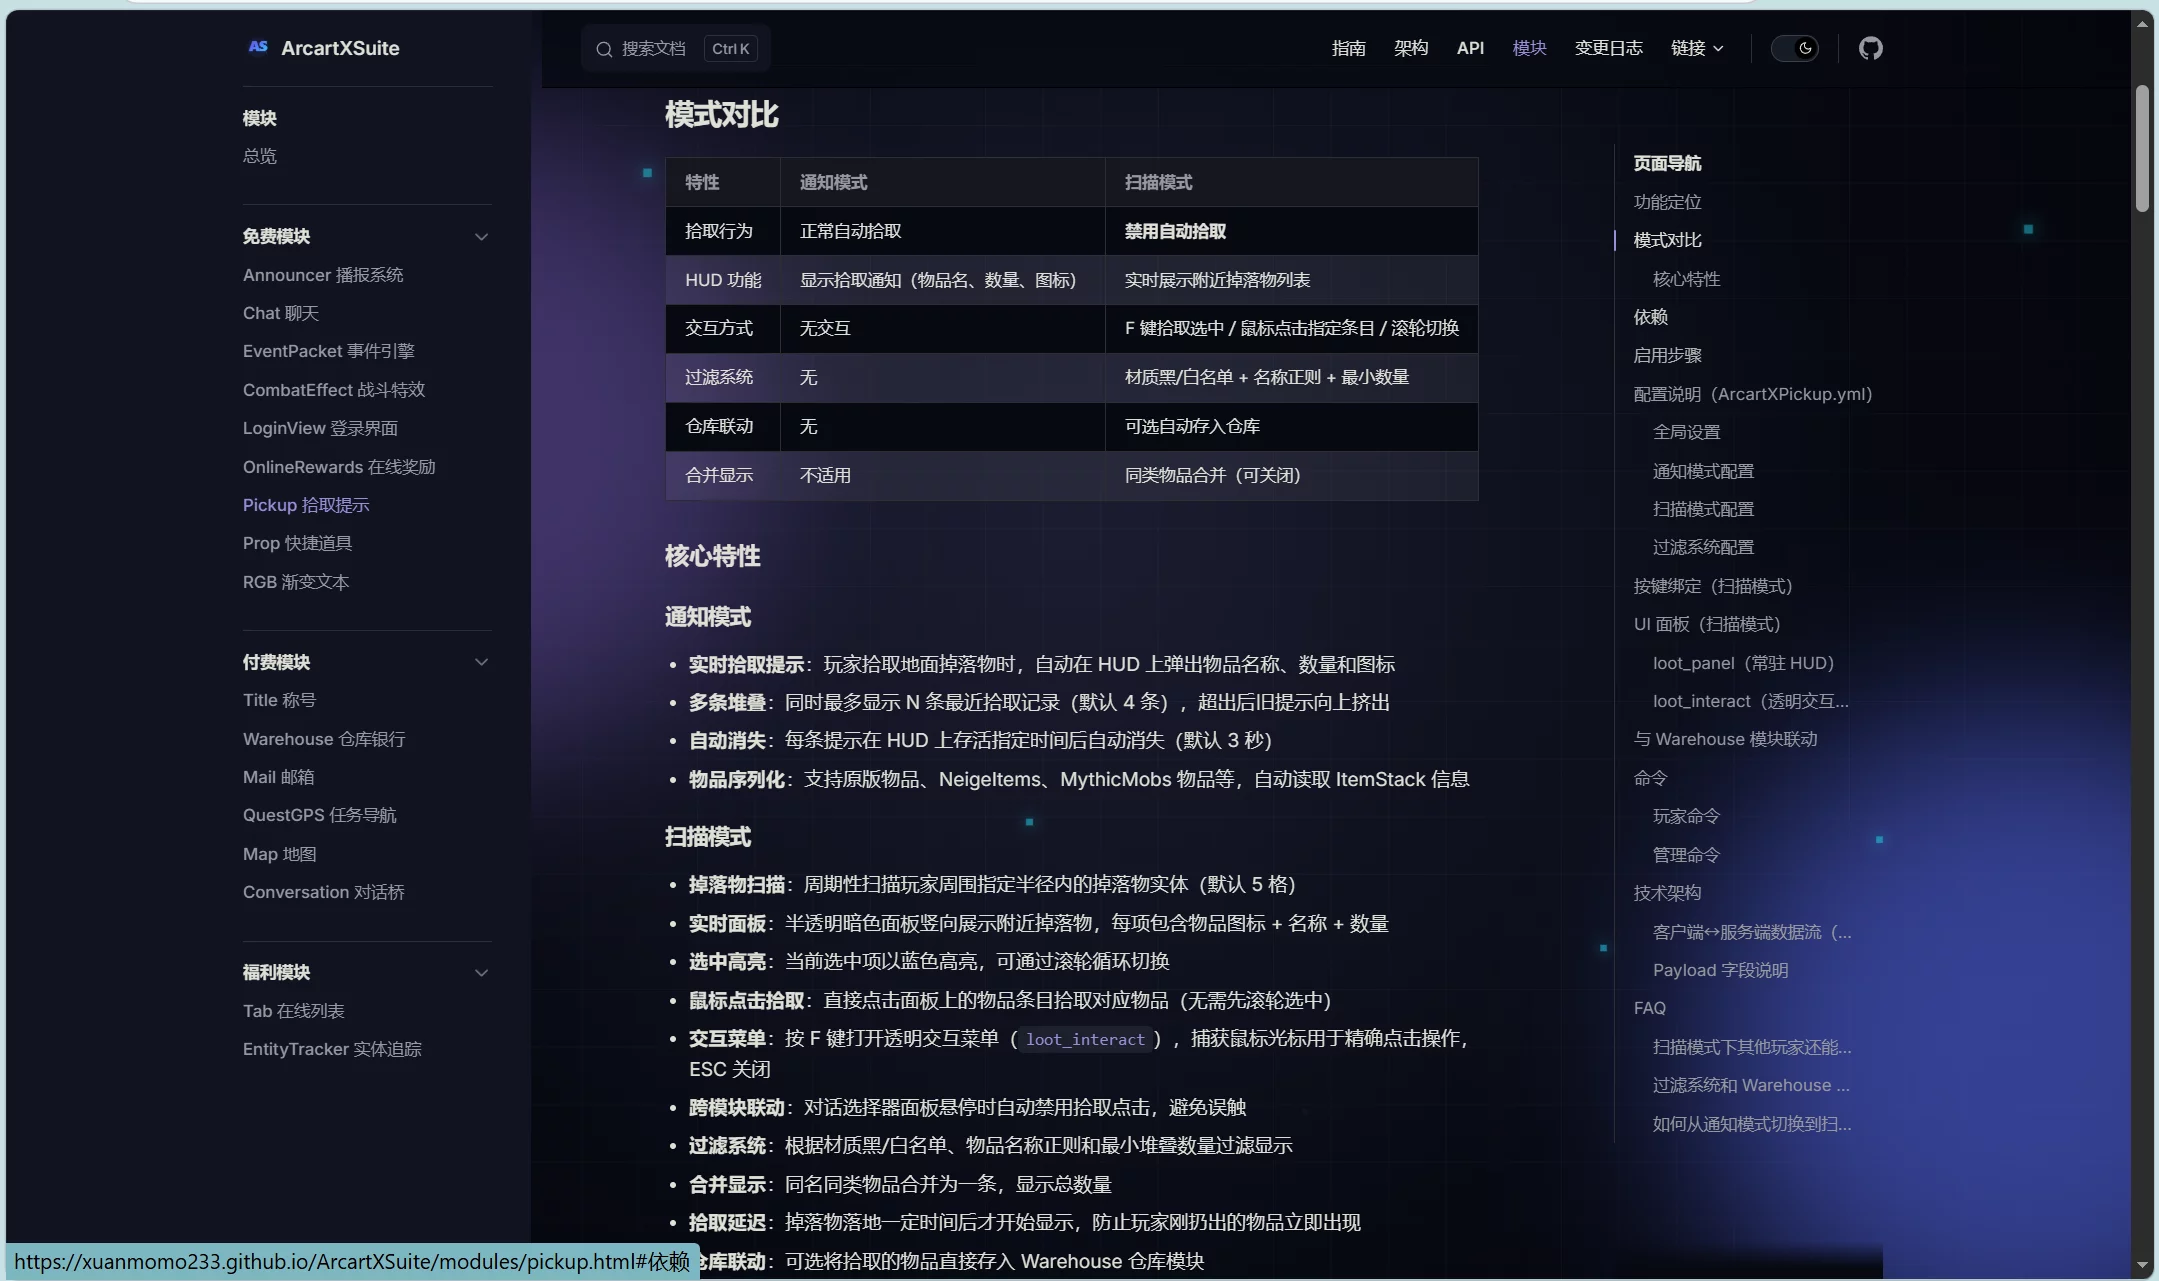Jump to FAQ outline entry
This screenshot has height=1281, width=2159.
click(x=1650, y=1008)
